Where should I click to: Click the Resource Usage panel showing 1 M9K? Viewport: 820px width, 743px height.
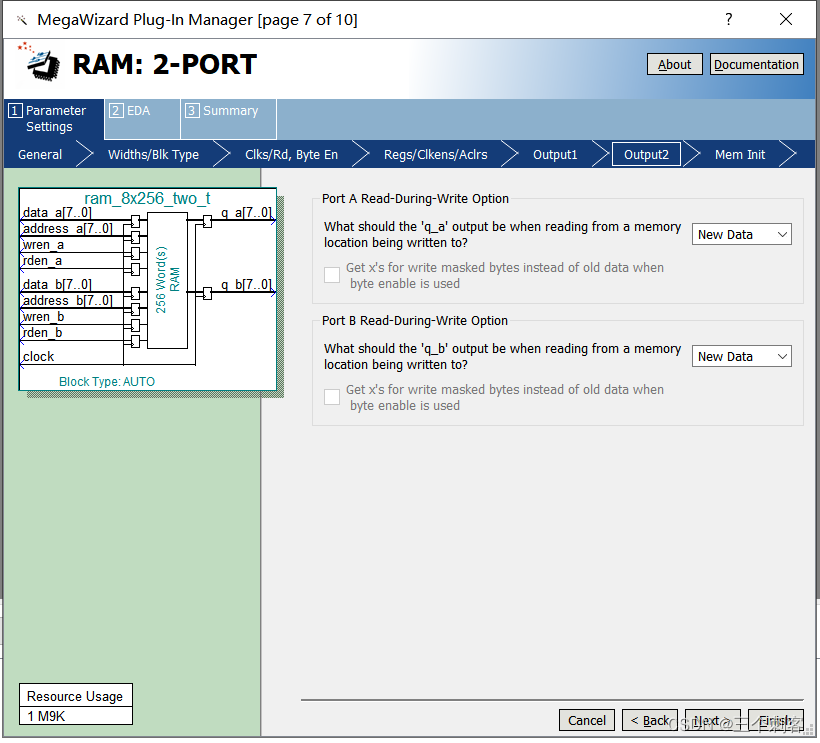pos(75,704)
